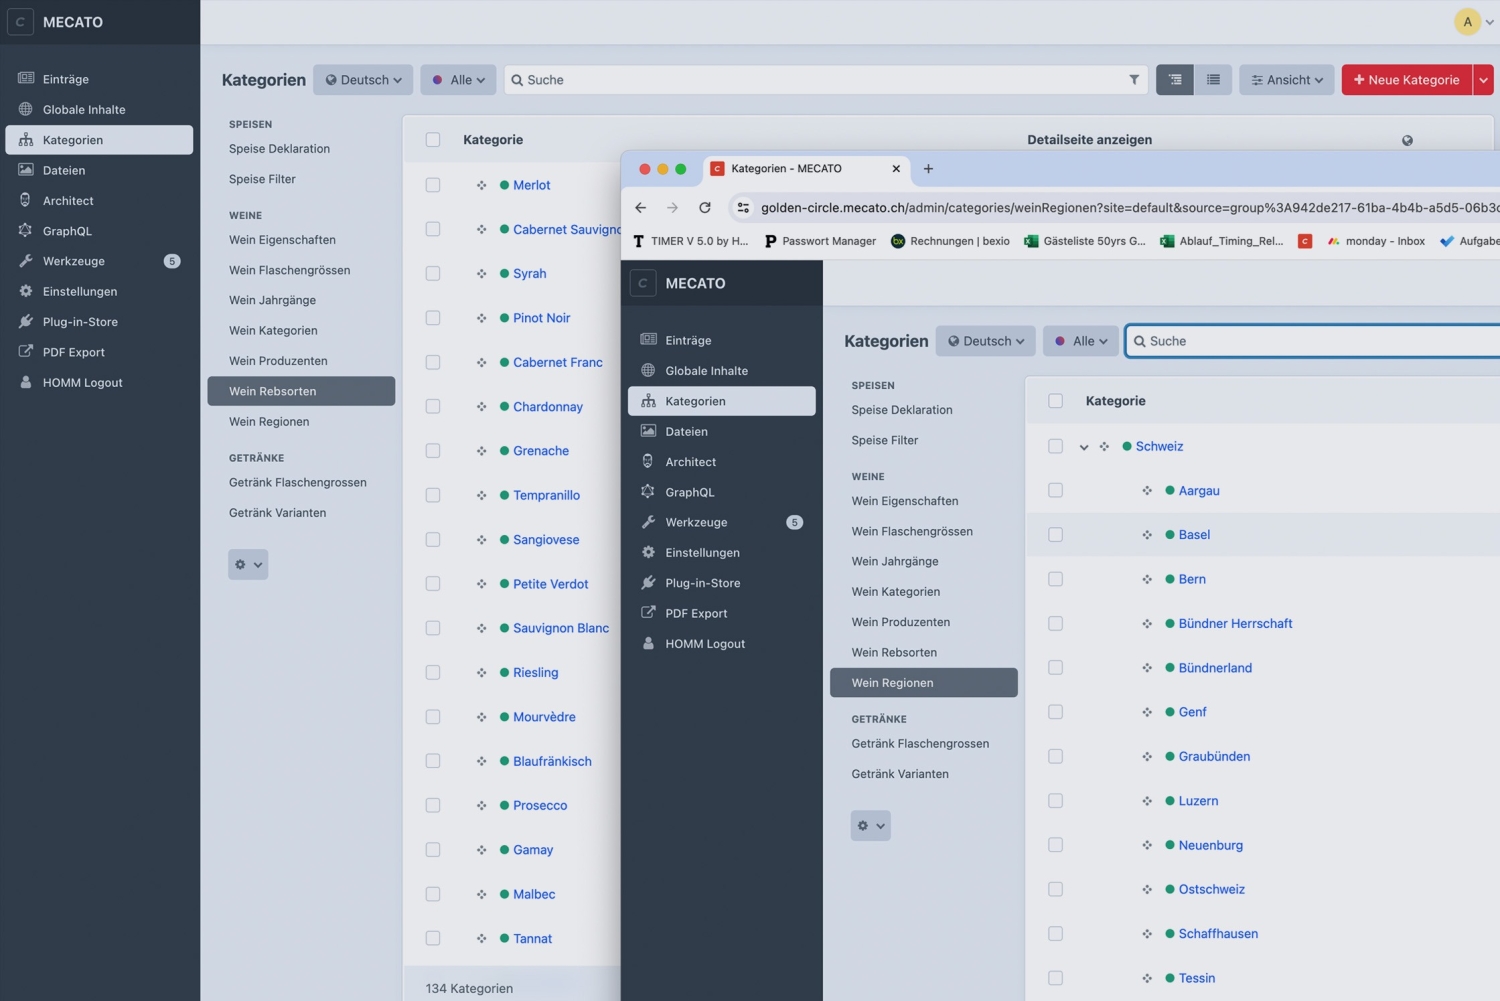The image size is (1500, 1001).
Task: Open the Alle status dropdown in front window
Action: pyautogui.click(x=1081, y=341)
